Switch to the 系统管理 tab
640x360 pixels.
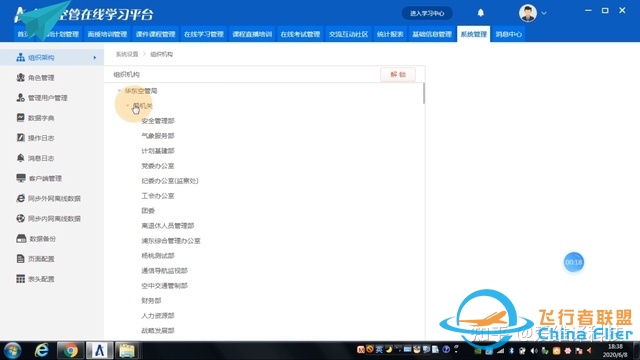pyautogui.click(x=473, y=34)
